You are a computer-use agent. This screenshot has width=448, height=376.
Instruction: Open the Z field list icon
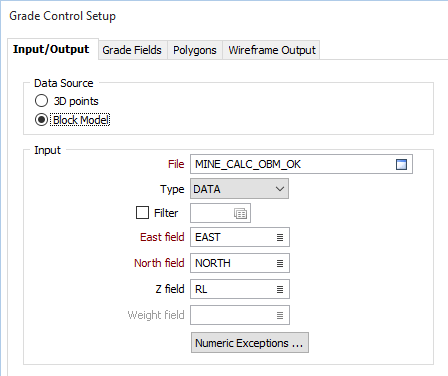coord(280,289)
